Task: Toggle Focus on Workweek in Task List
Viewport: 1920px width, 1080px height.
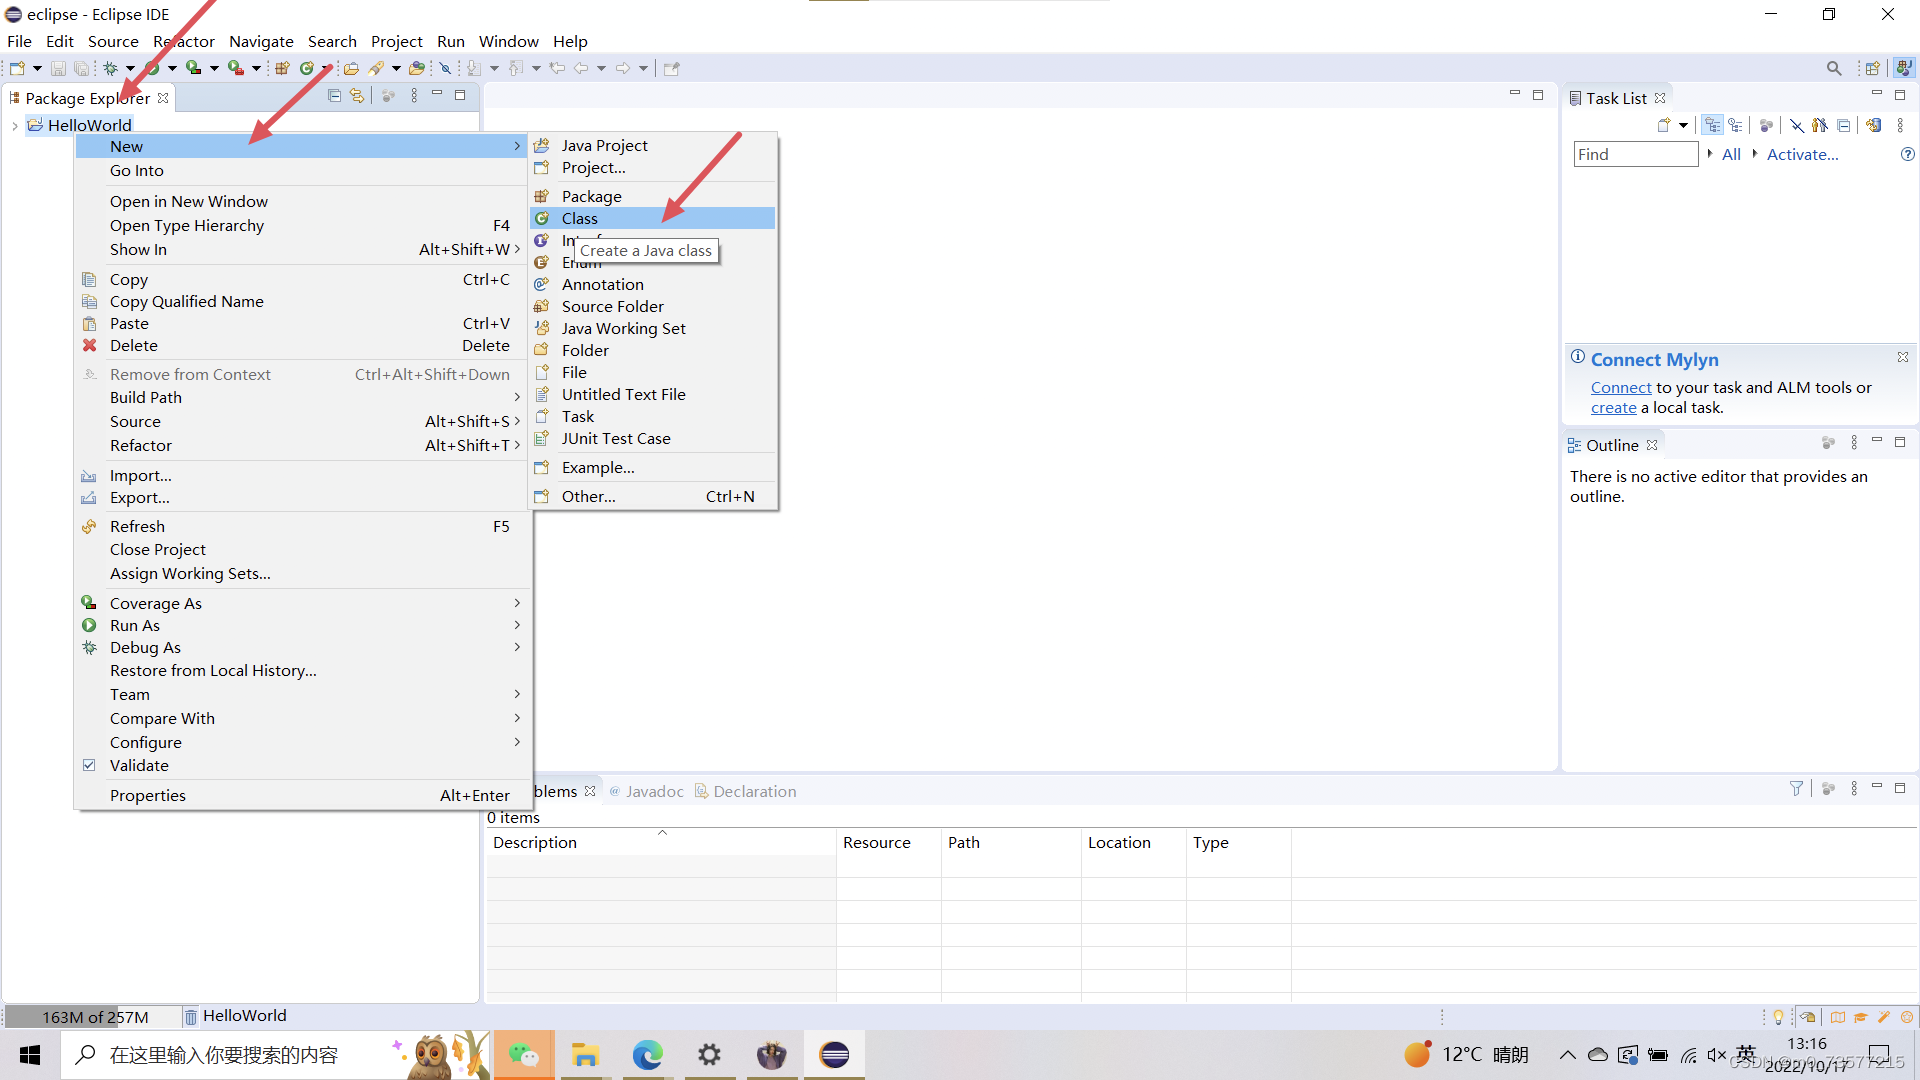Action: 1766,125
